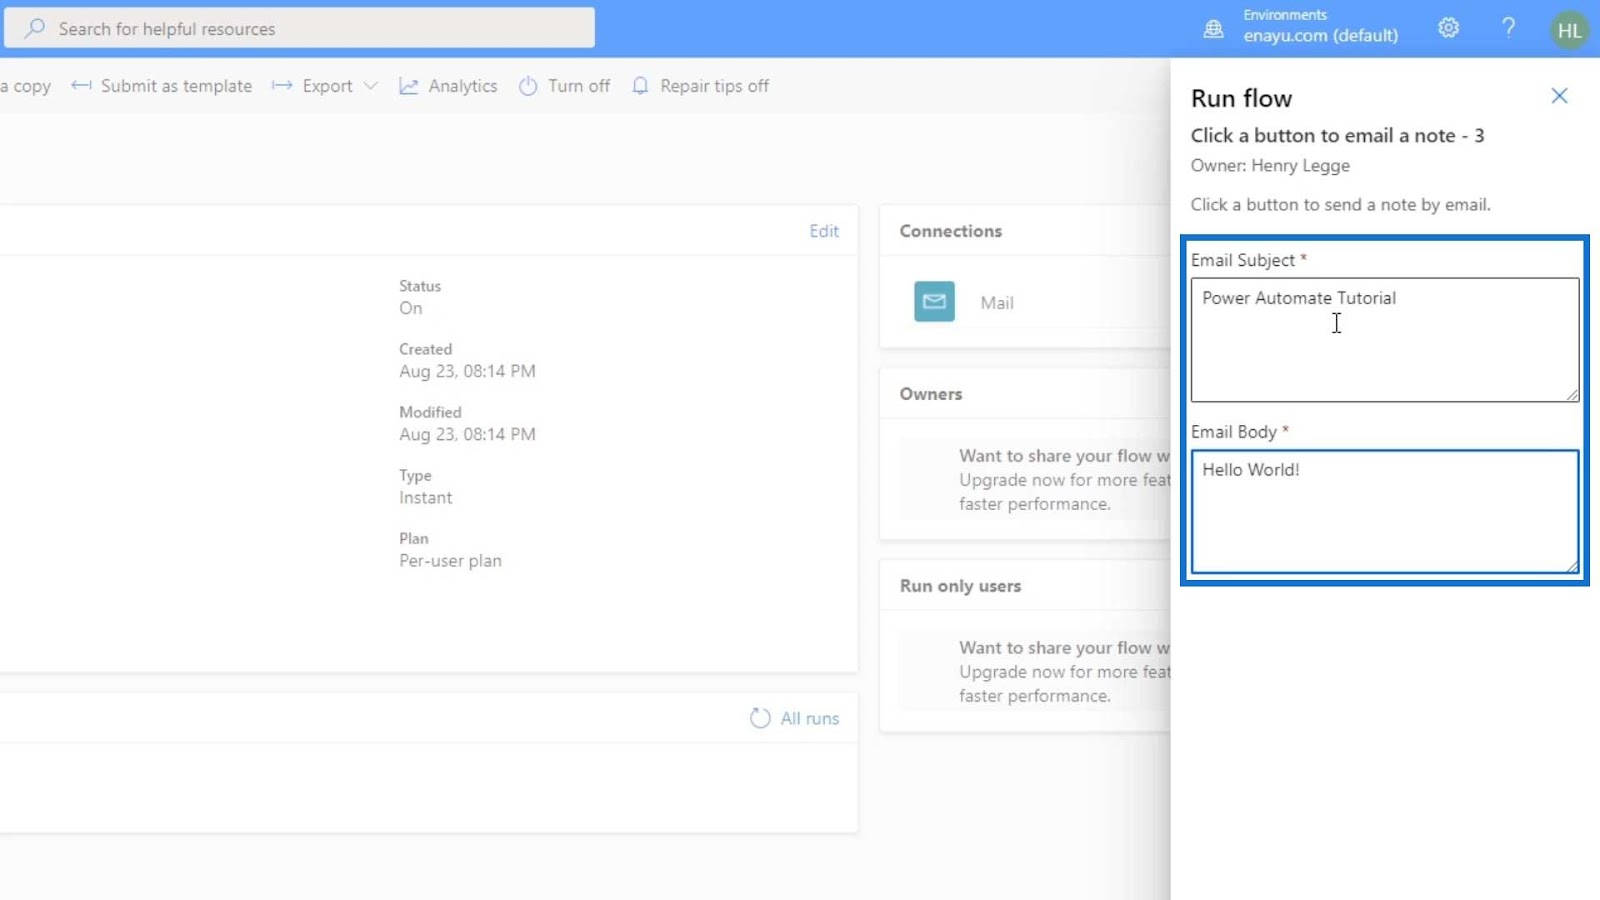Open Analytics for this flow
1600x900 pixels.
(x=462, y=86)
